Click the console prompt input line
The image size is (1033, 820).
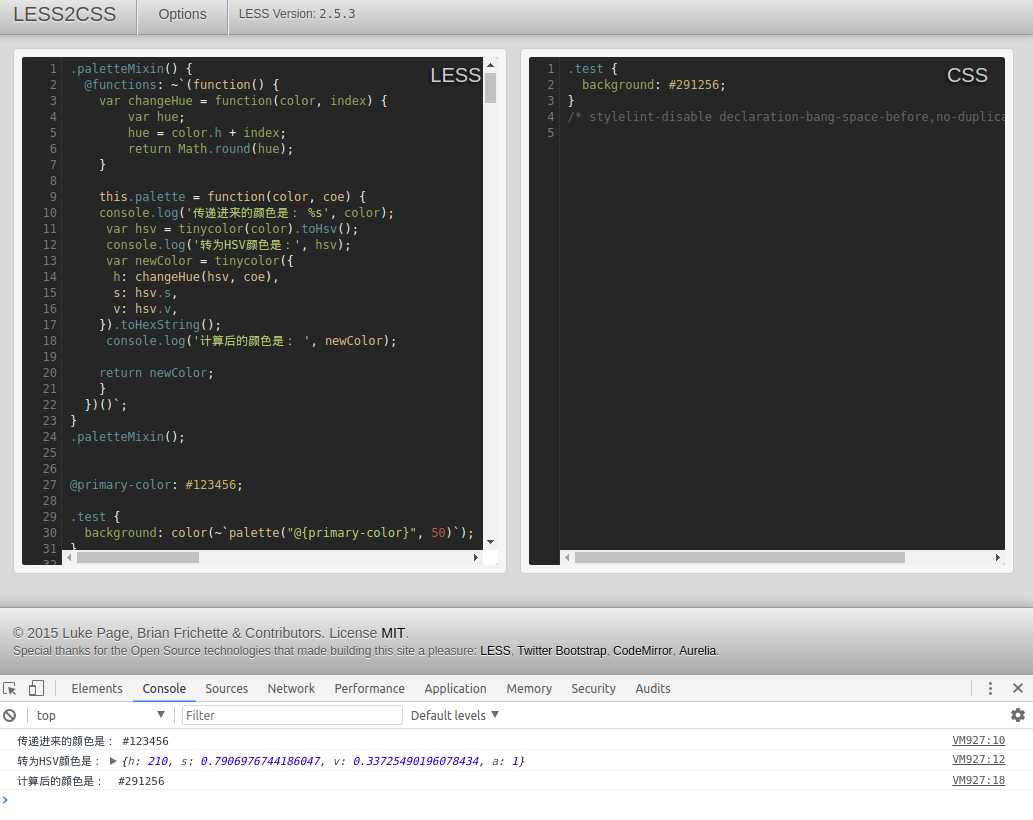coord(516,800)
